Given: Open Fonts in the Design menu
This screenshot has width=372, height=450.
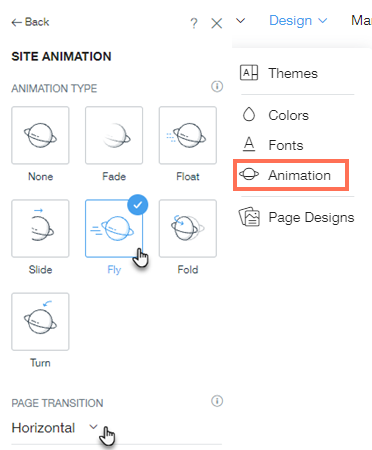Looking at the screenshot, I should click(273, 145).
